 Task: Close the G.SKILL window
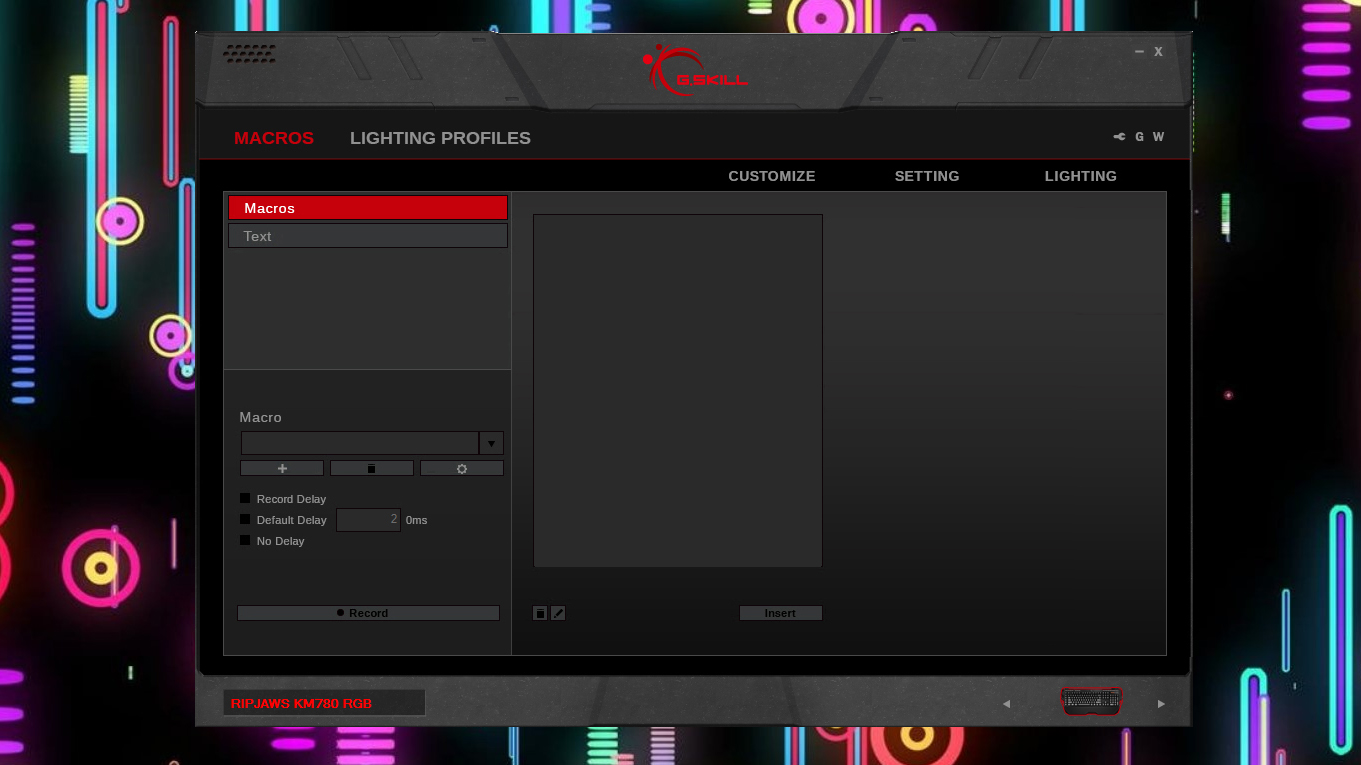pos(1158,51)
